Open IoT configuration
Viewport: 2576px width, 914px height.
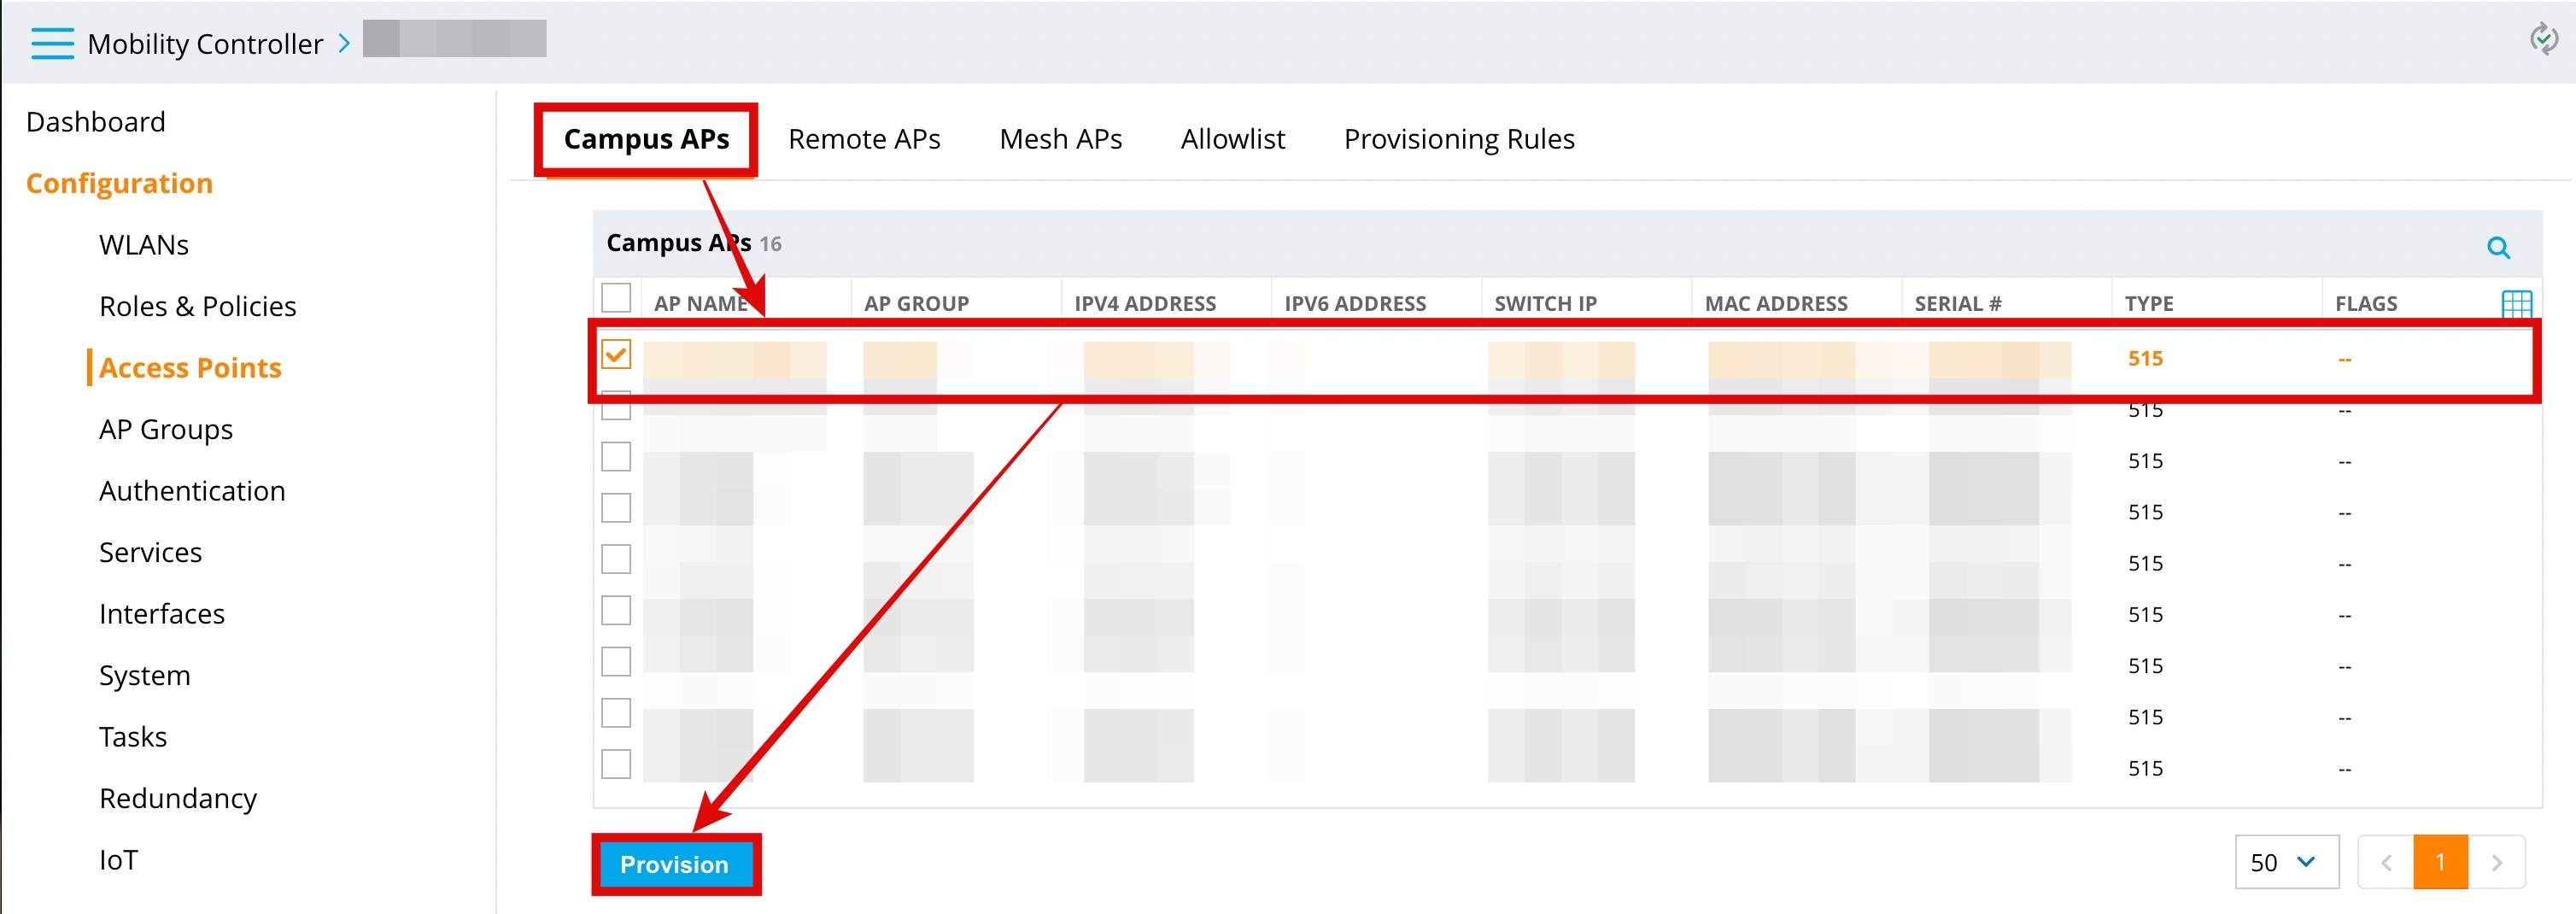118,860
